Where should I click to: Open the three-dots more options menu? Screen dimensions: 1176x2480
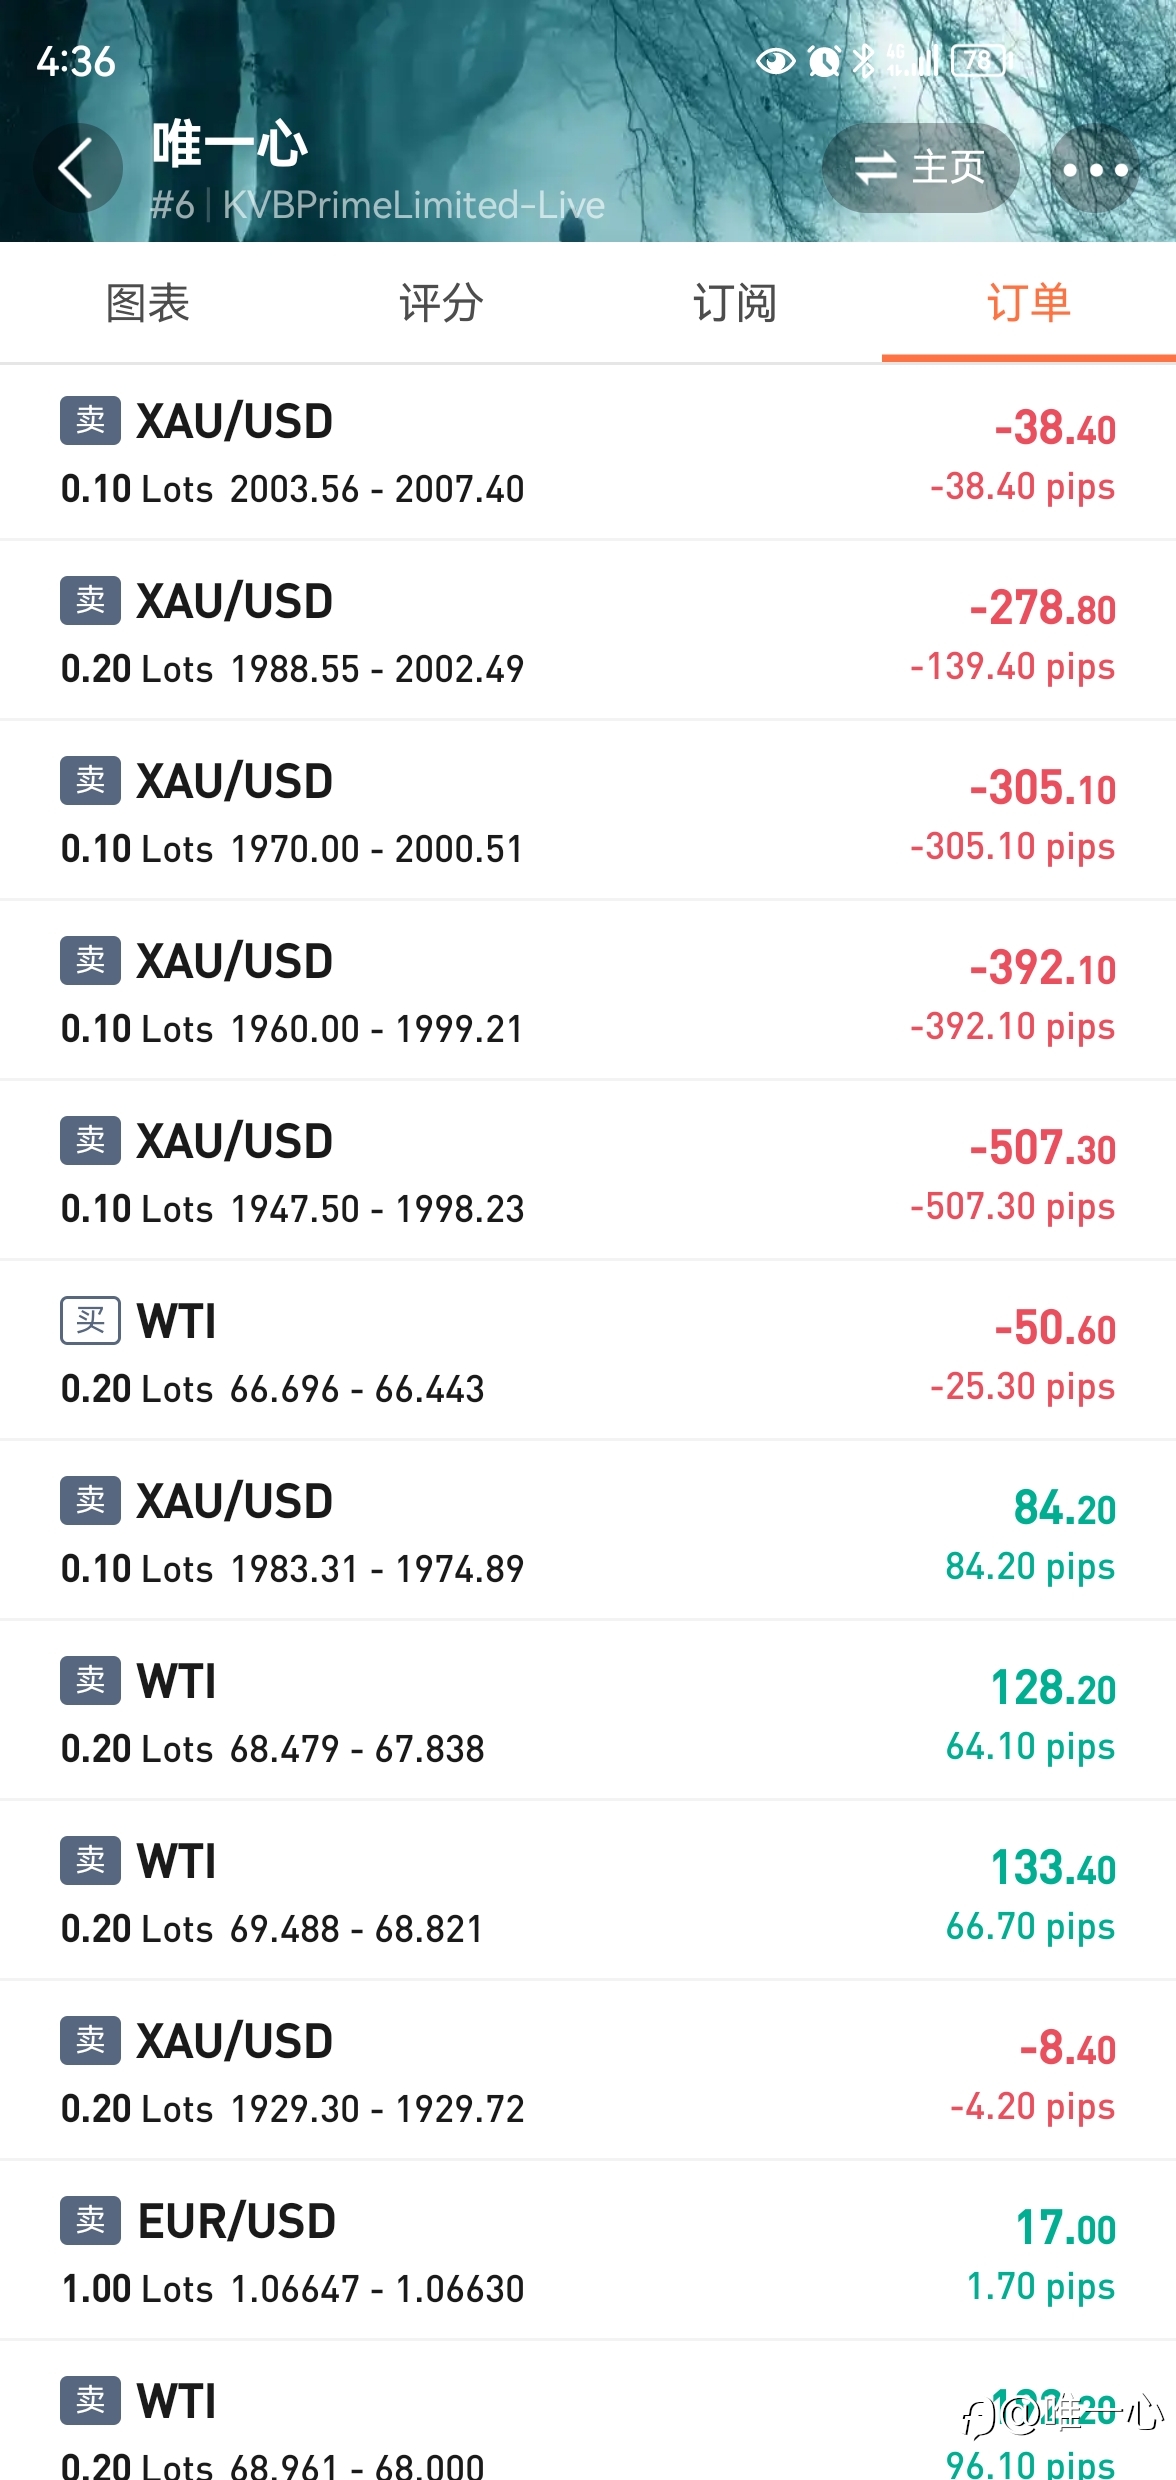pos(1095,169)
